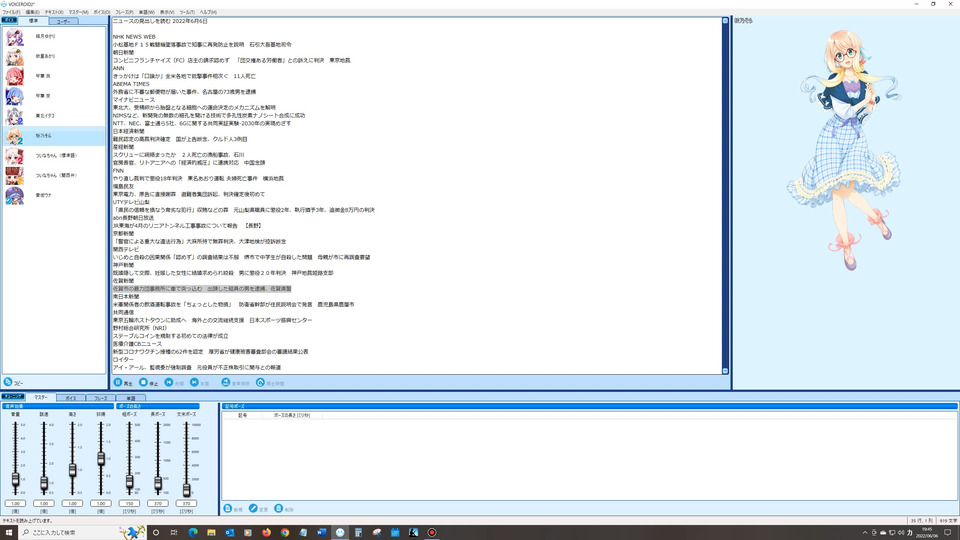Adjust the 短ポーズ slider handle
This screenshot has height=540, width=960.
129,482
